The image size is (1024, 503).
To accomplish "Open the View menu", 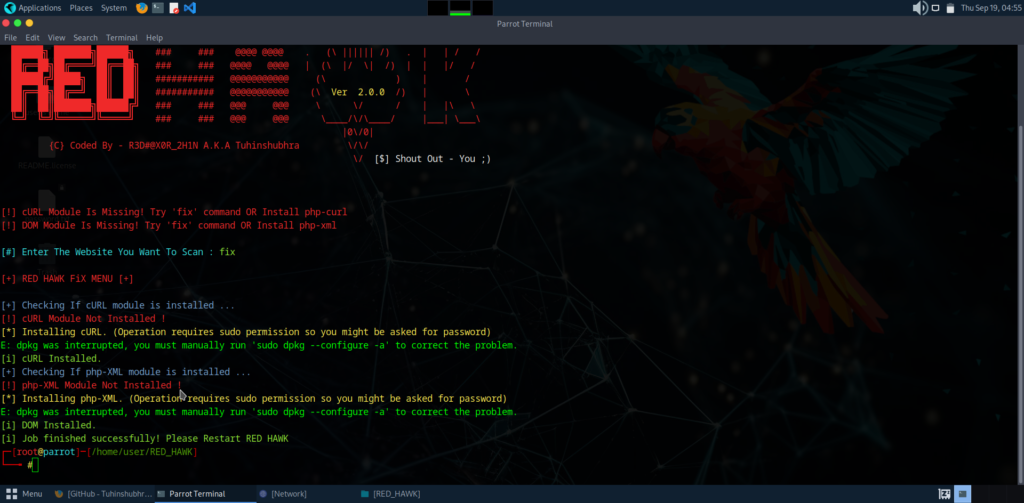I will point(57,38).
